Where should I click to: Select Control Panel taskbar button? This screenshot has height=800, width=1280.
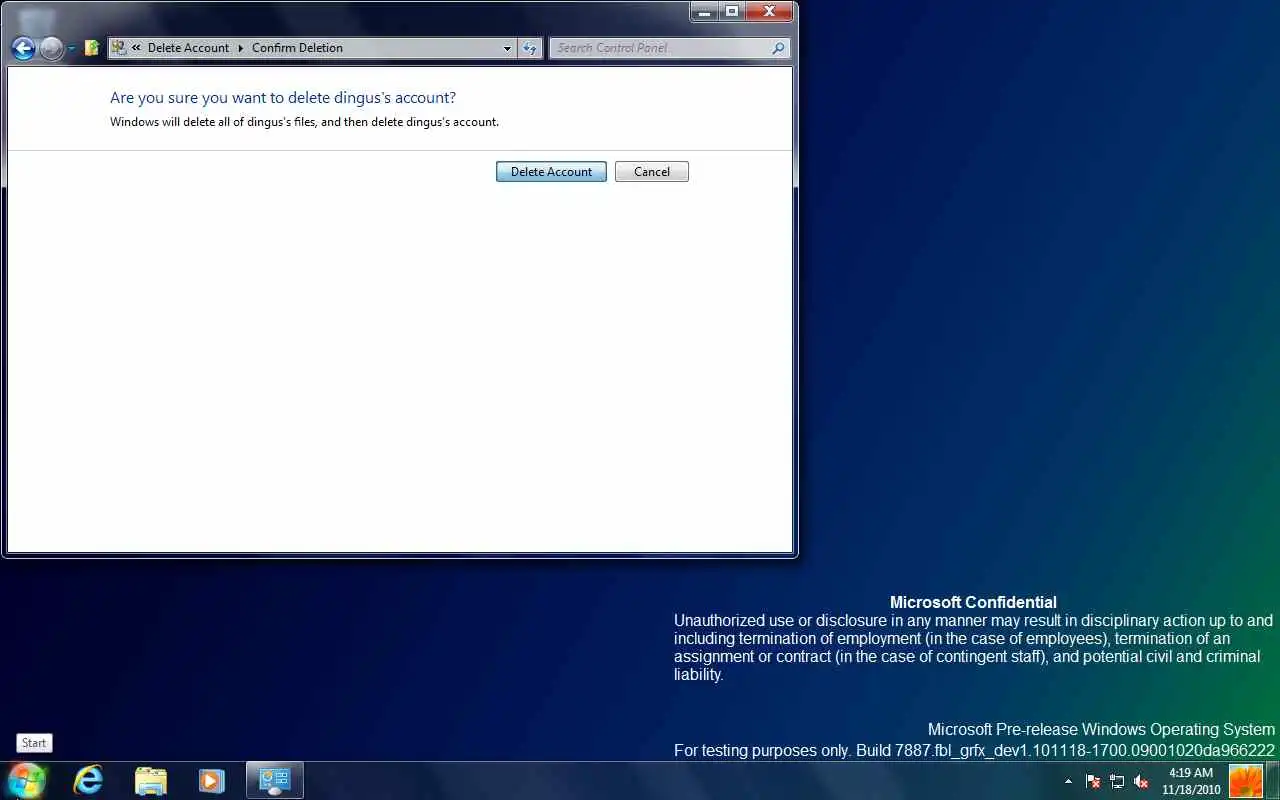coord(274,780)
